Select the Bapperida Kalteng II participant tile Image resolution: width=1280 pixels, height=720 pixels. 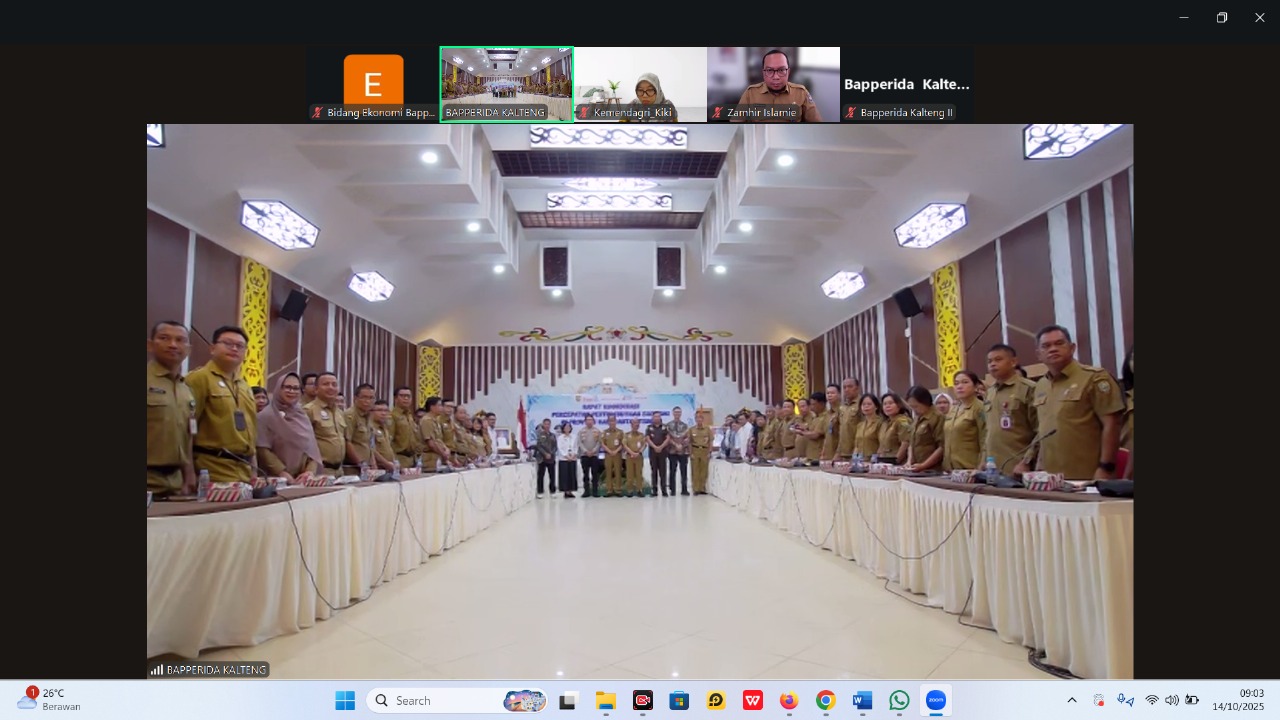click(907, 84)
